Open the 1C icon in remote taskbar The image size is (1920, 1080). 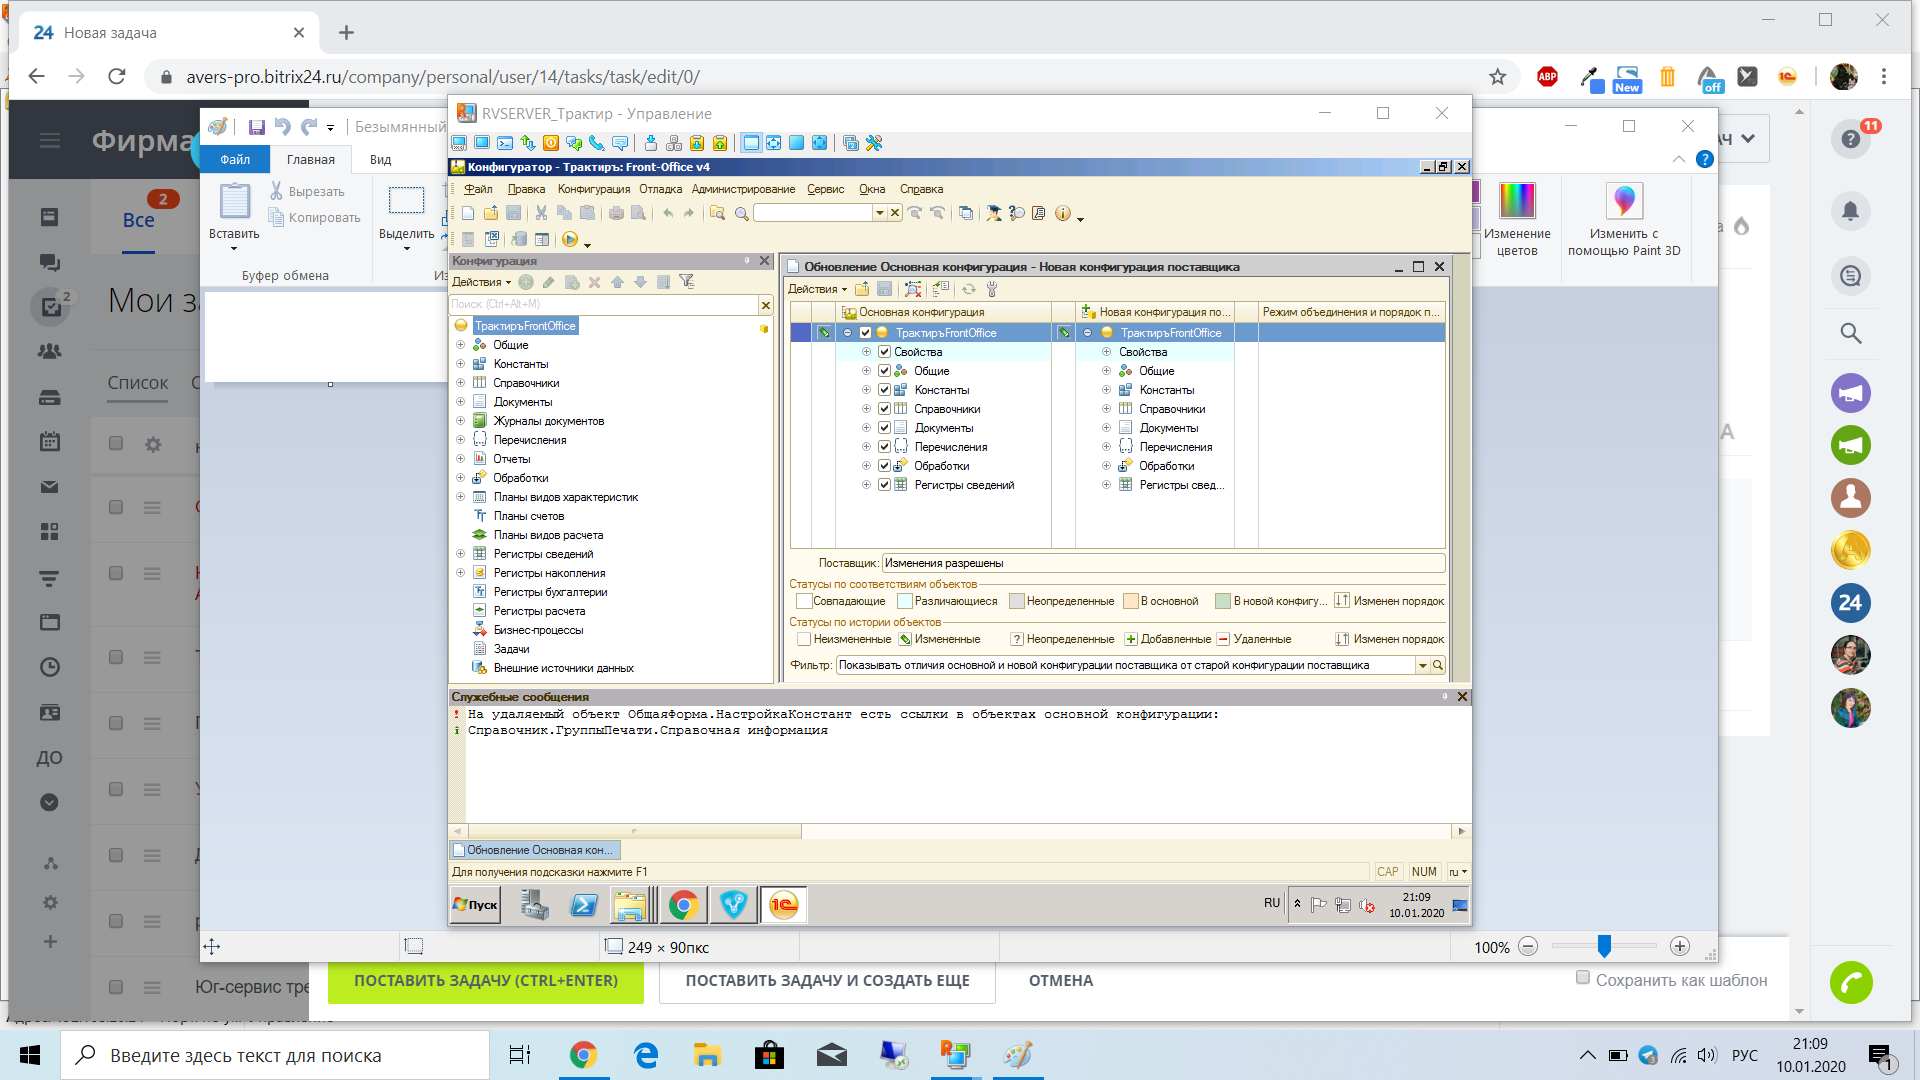click(x=783, y=906)
